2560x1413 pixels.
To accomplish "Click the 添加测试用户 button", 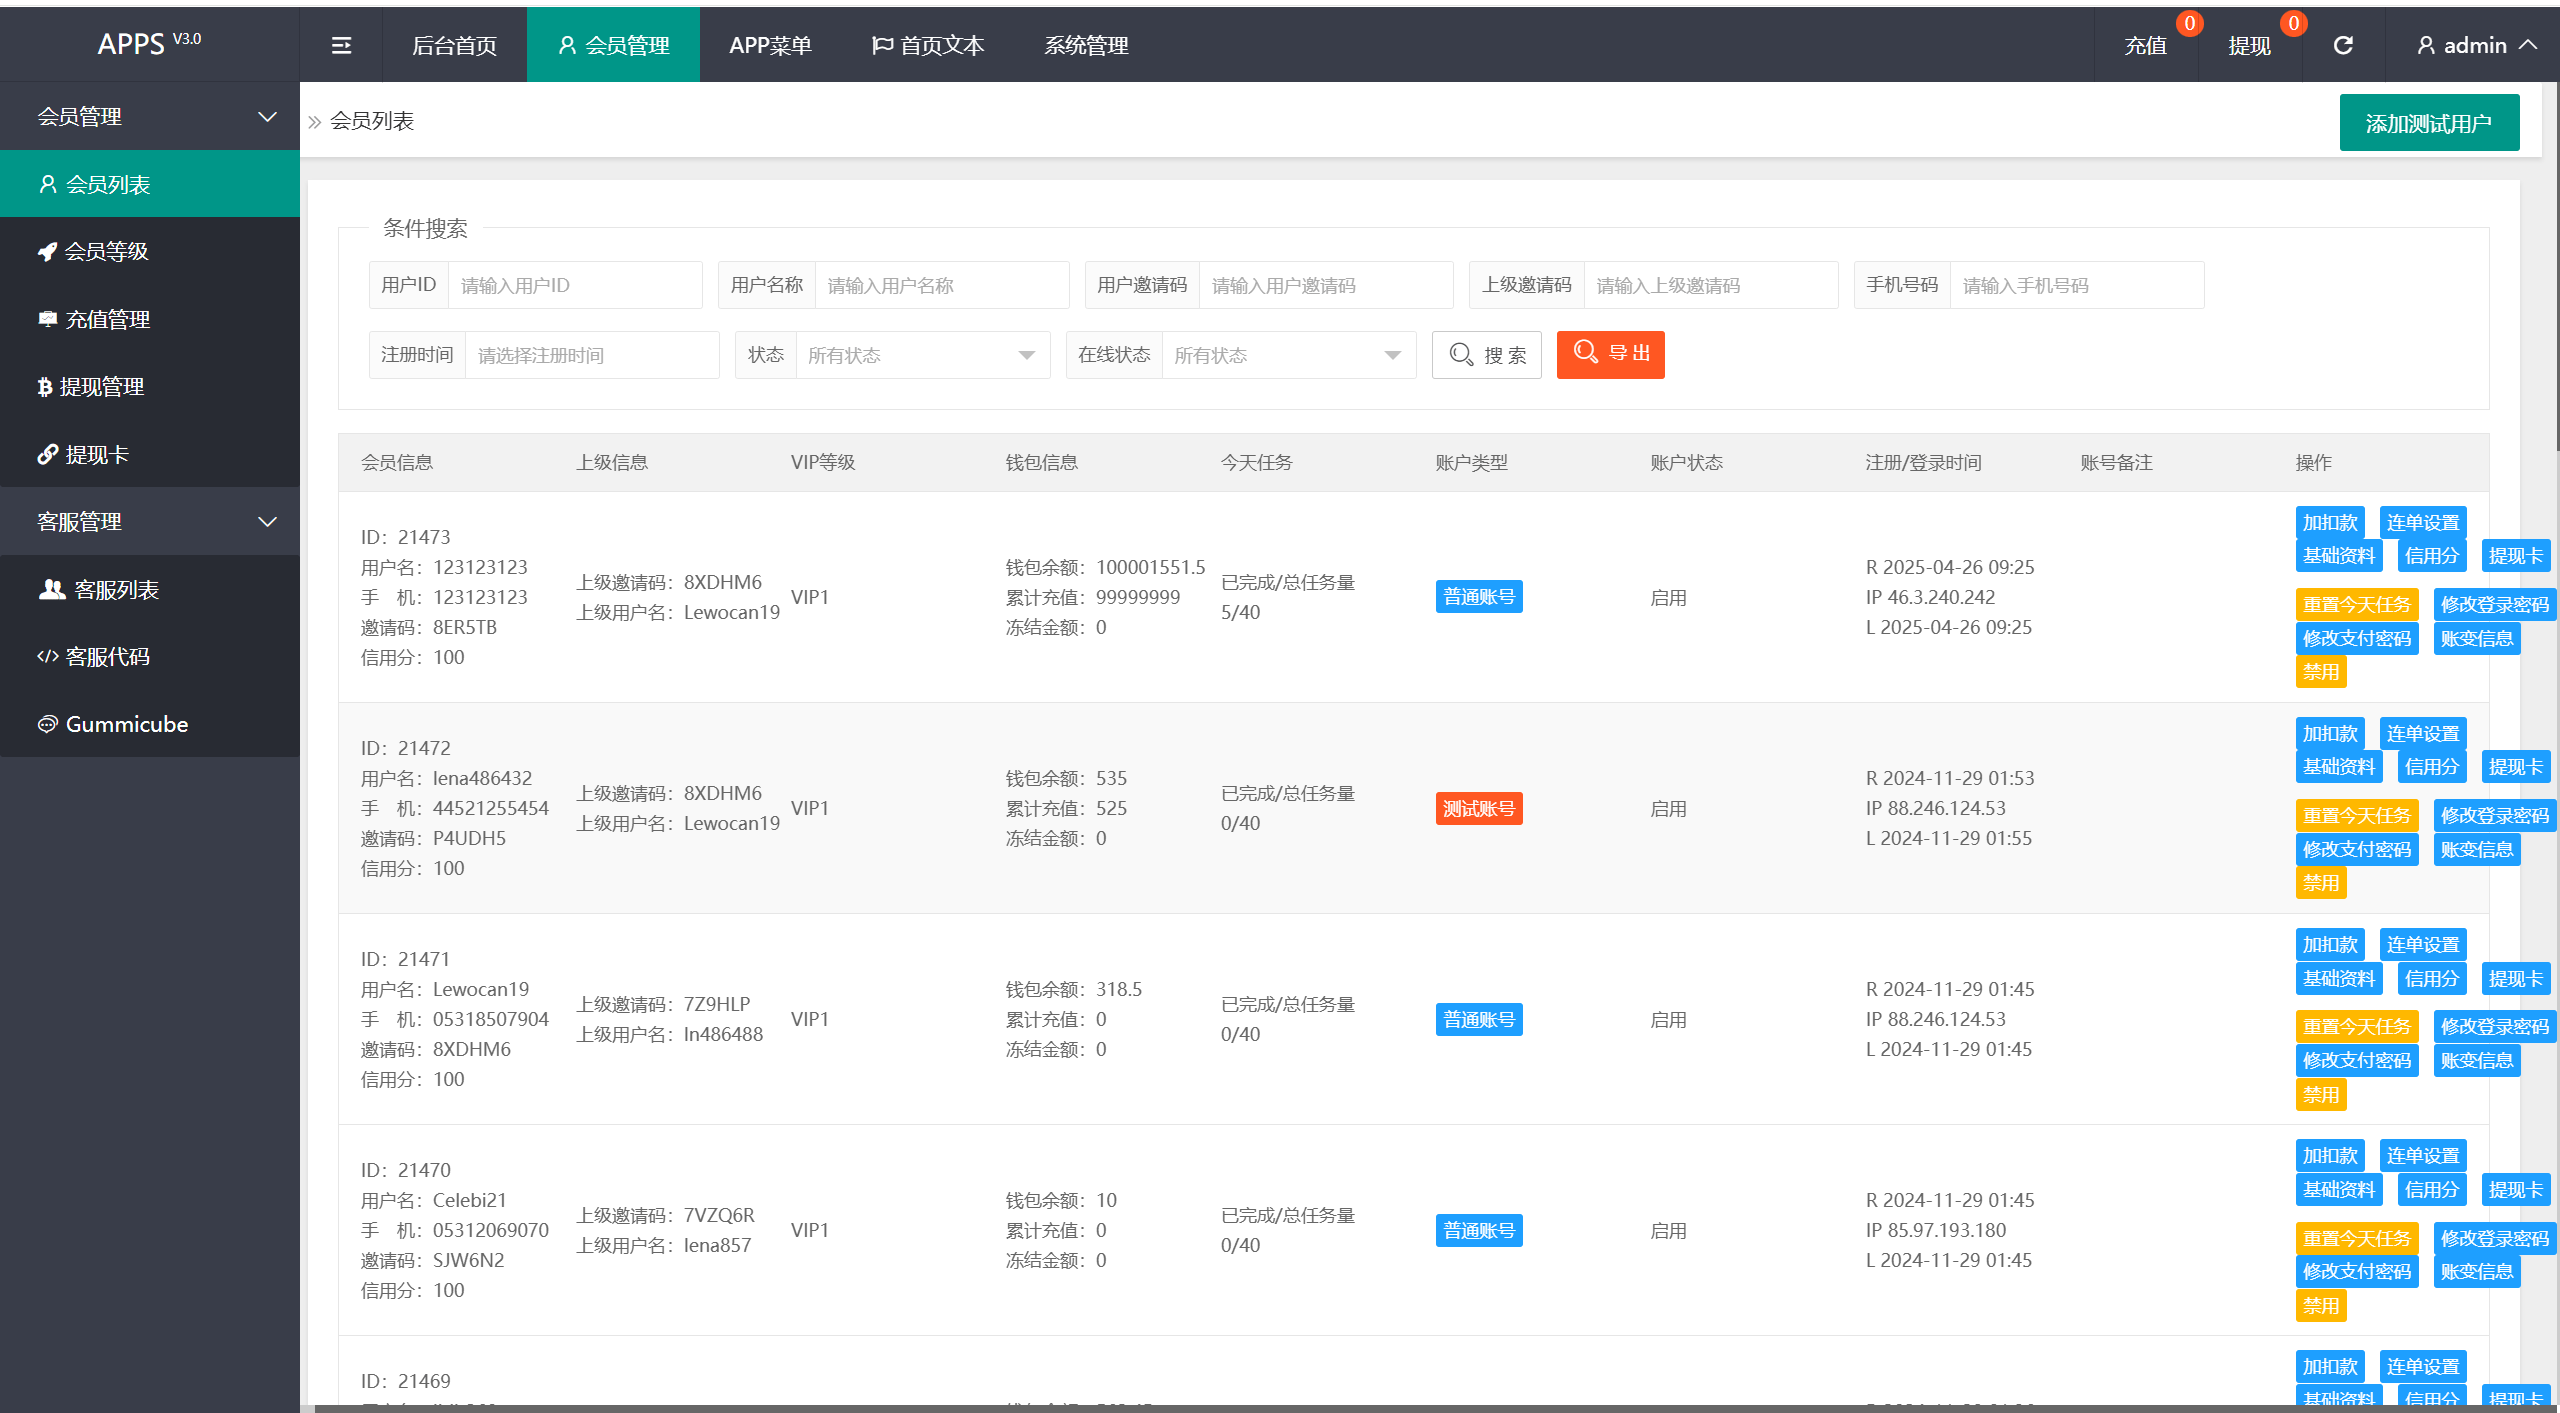I will point(2428,124).
